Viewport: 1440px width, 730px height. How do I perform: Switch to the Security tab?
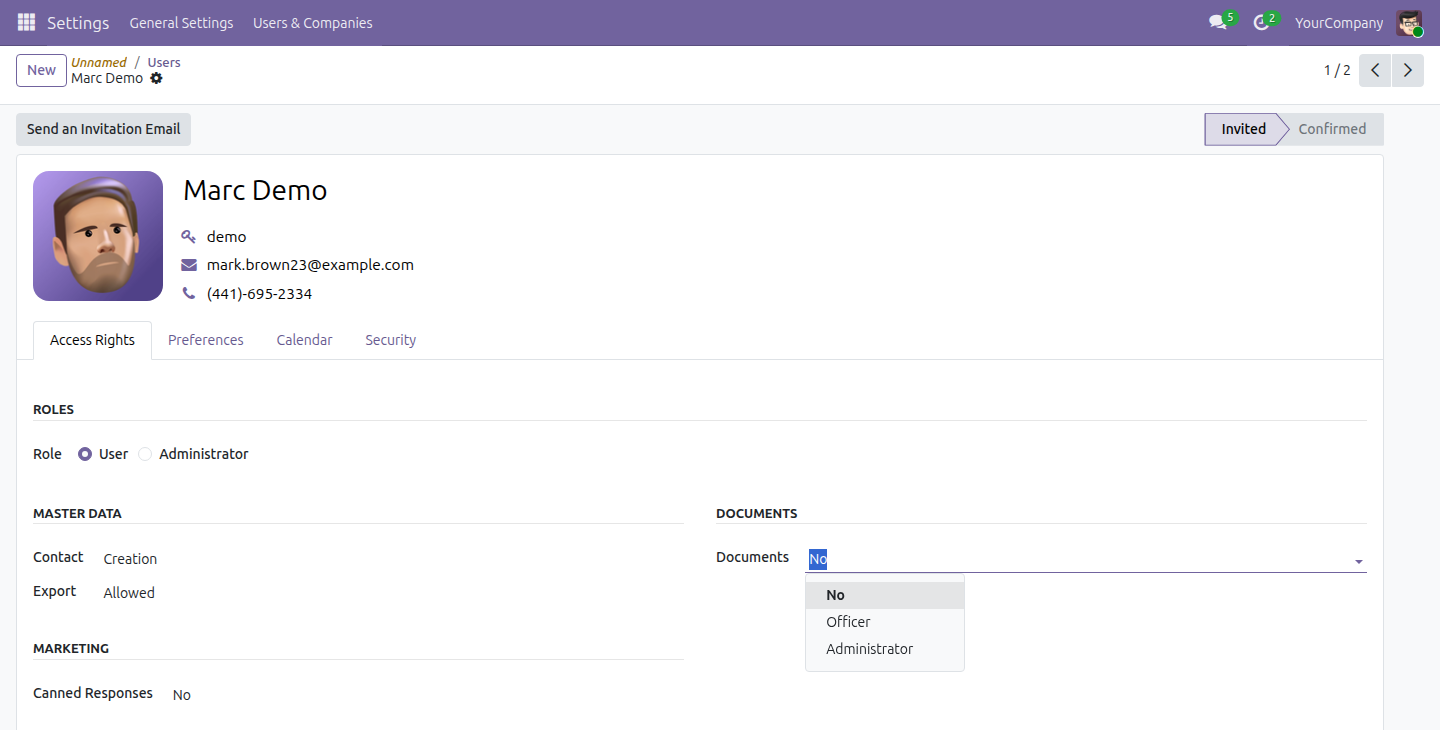click(x=390, y=340)
